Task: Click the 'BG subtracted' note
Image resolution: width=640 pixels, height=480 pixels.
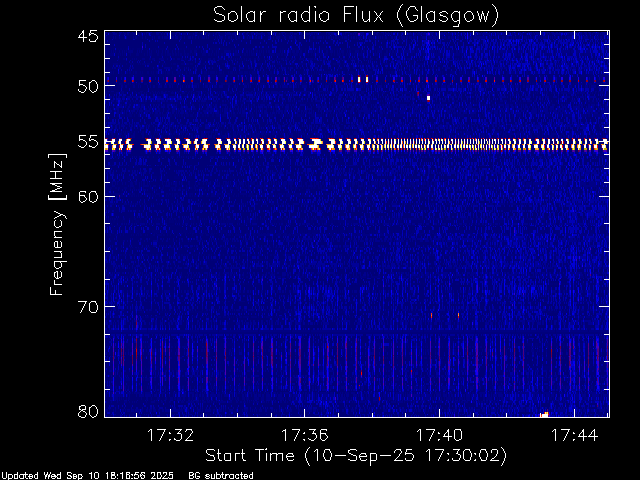Action: coord(221,476)
